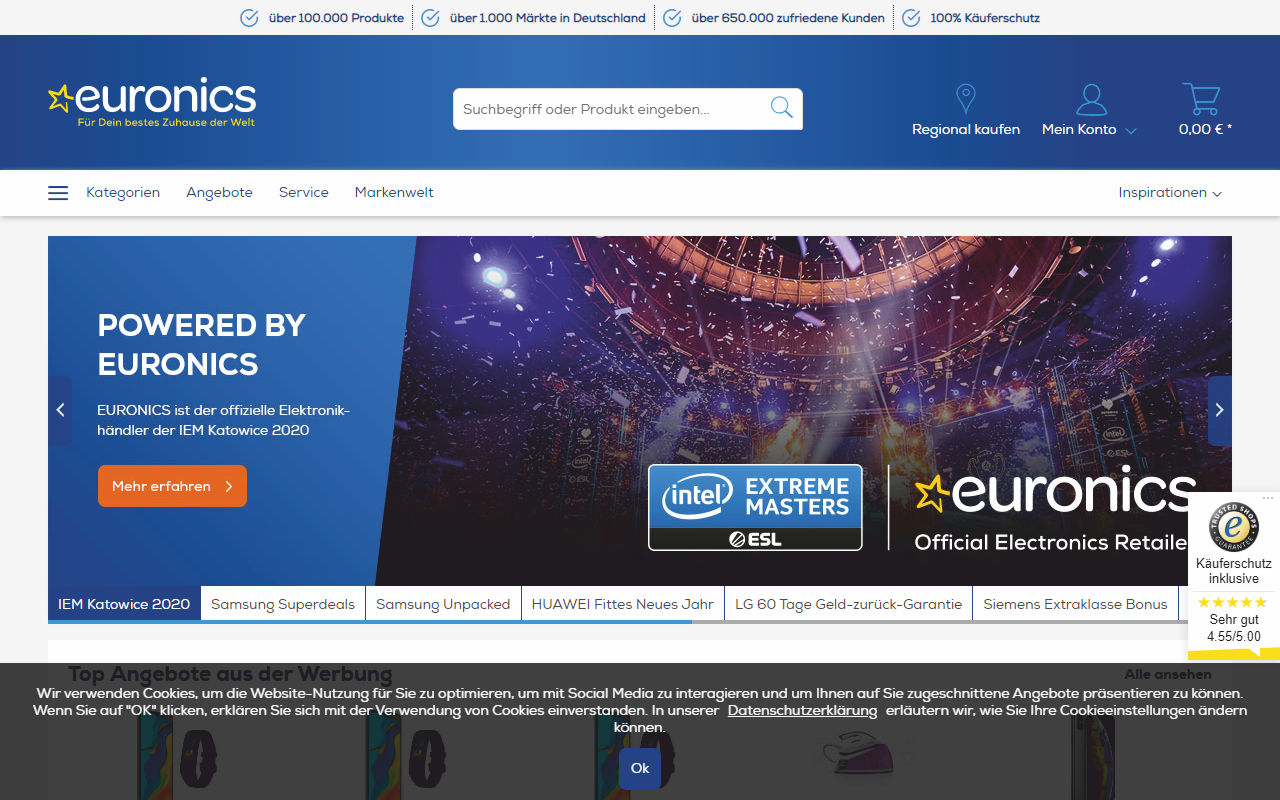Select the LG 60 Tage Geld-zurück-Garantie tab

click(848, 604)
